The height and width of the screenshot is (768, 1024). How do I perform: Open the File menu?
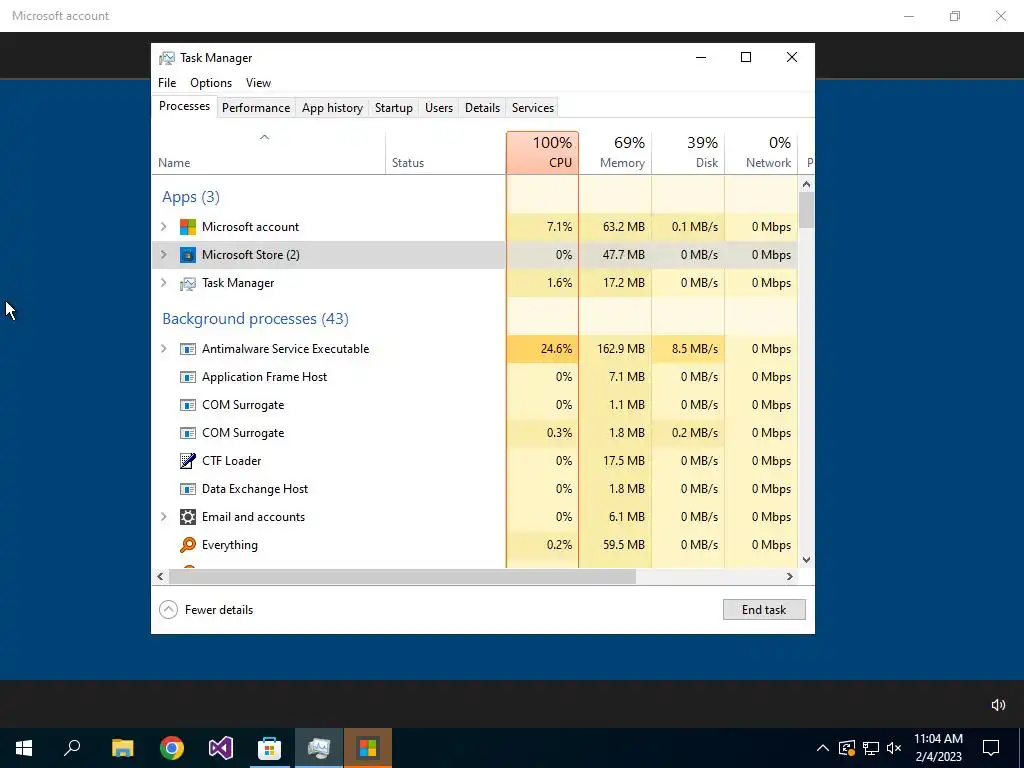(x=167, y=83)
